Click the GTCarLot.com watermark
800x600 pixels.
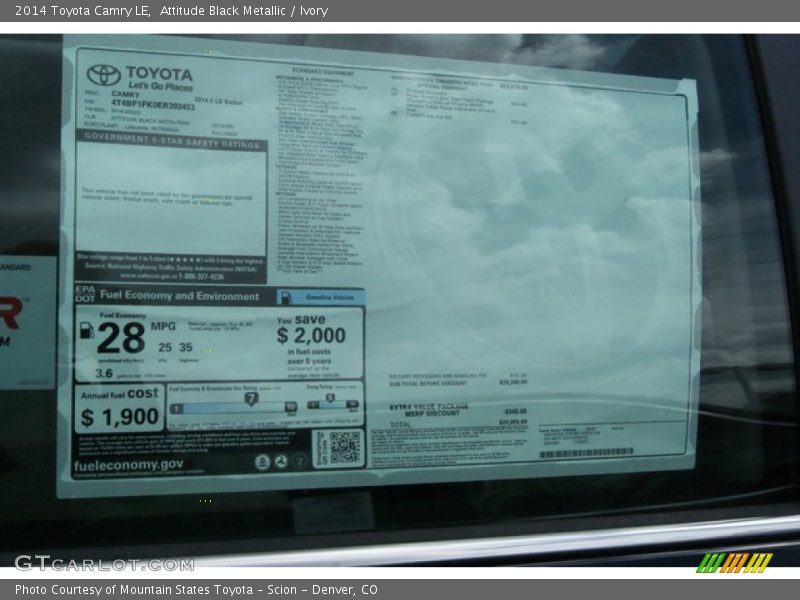(x=103, y=563)
